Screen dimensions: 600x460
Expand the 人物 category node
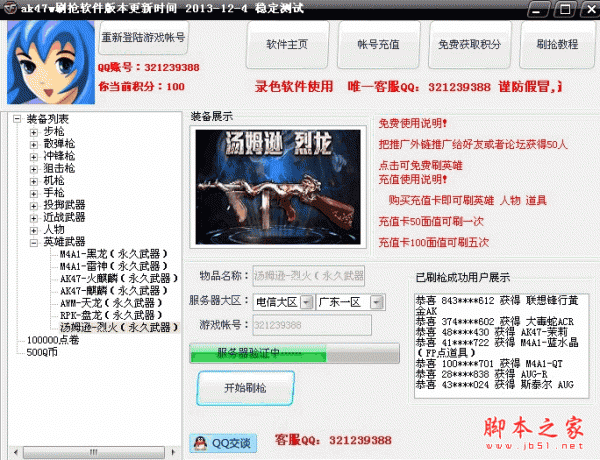click(34, 230)
